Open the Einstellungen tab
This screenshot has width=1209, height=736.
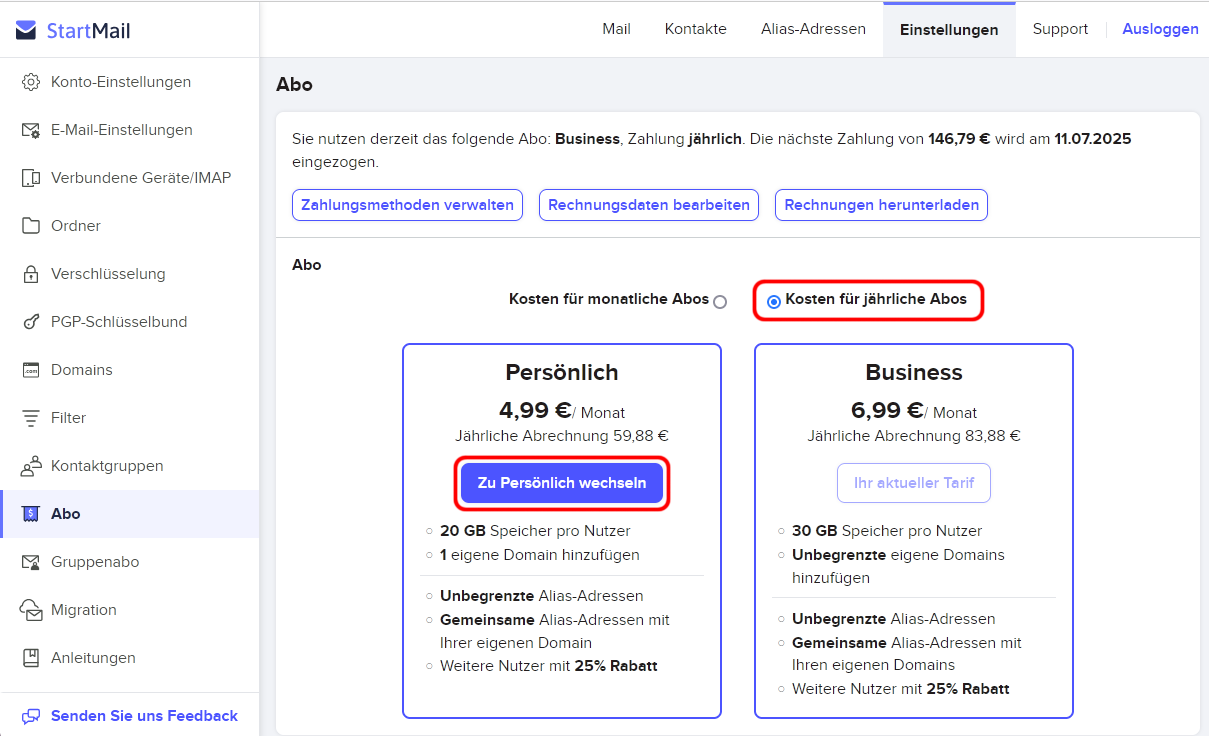coord(949,30)
